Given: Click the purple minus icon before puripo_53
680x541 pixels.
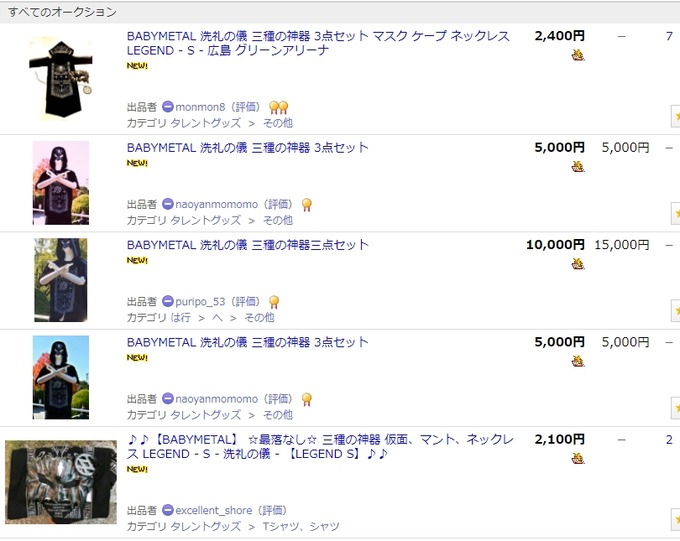Looking at the screenshot, I should point(168,301).
